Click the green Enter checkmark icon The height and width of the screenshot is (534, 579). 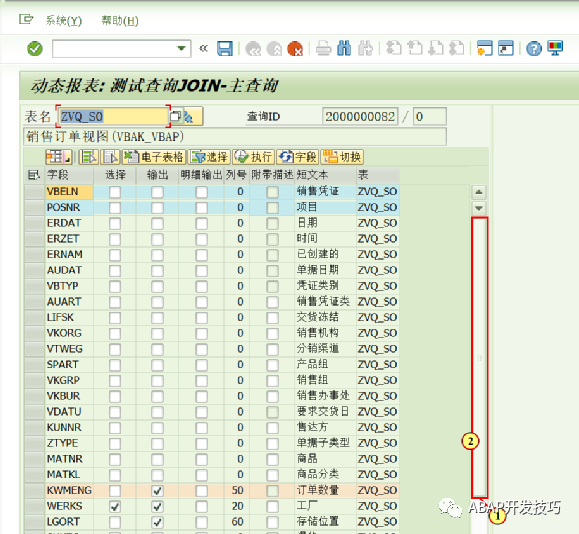pos(35,48)
